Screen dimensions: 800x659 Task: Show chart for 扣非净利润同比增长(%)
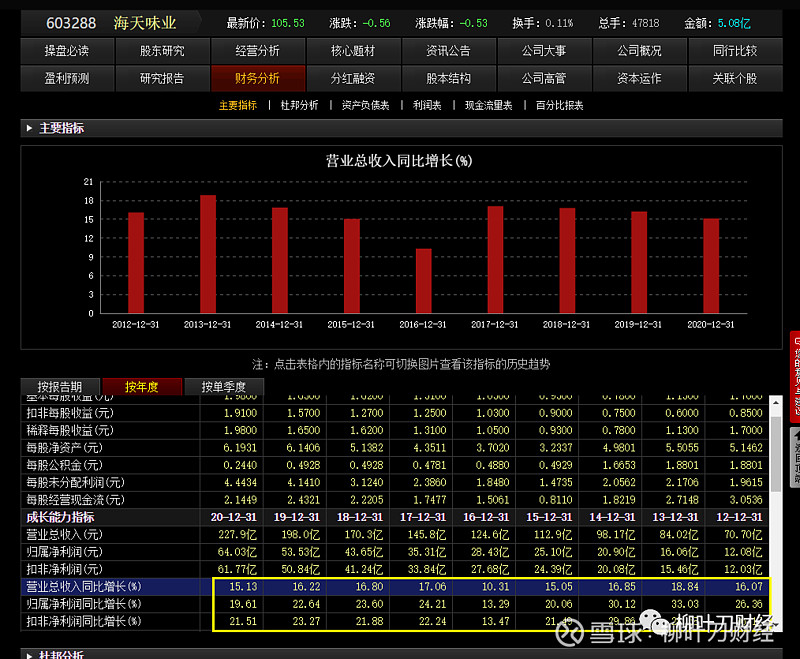coord(84,621)
